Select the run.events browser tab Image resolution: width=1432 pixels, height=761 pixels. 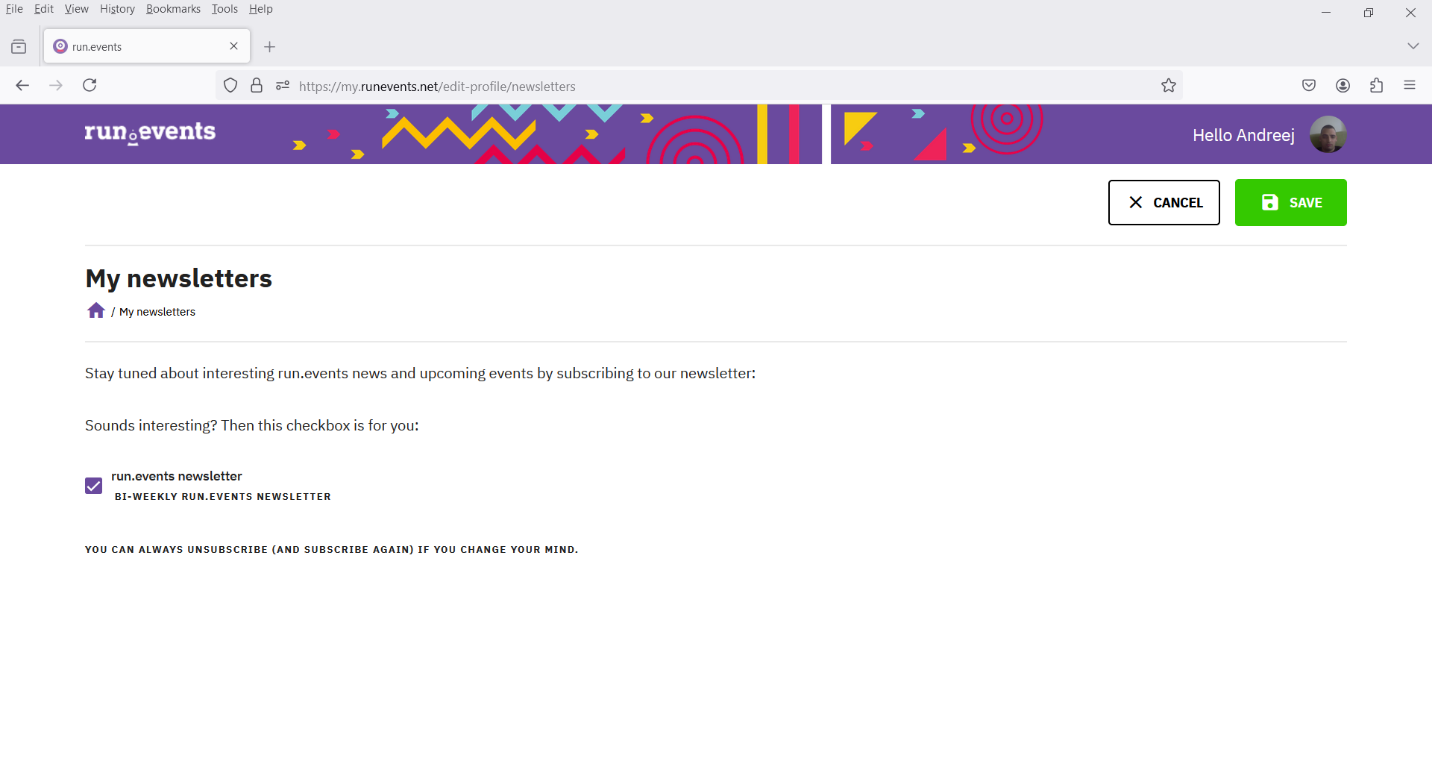147,46
